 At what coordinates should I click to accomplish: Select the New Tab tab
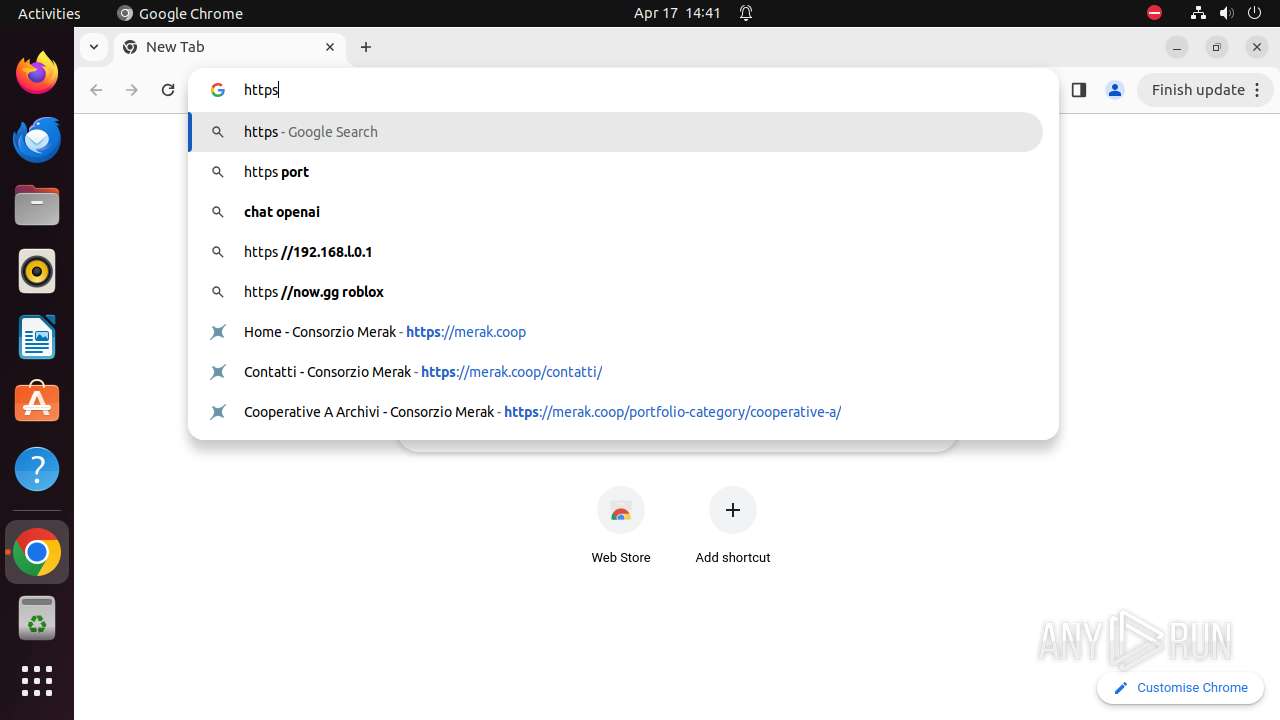tap(228, 47)
